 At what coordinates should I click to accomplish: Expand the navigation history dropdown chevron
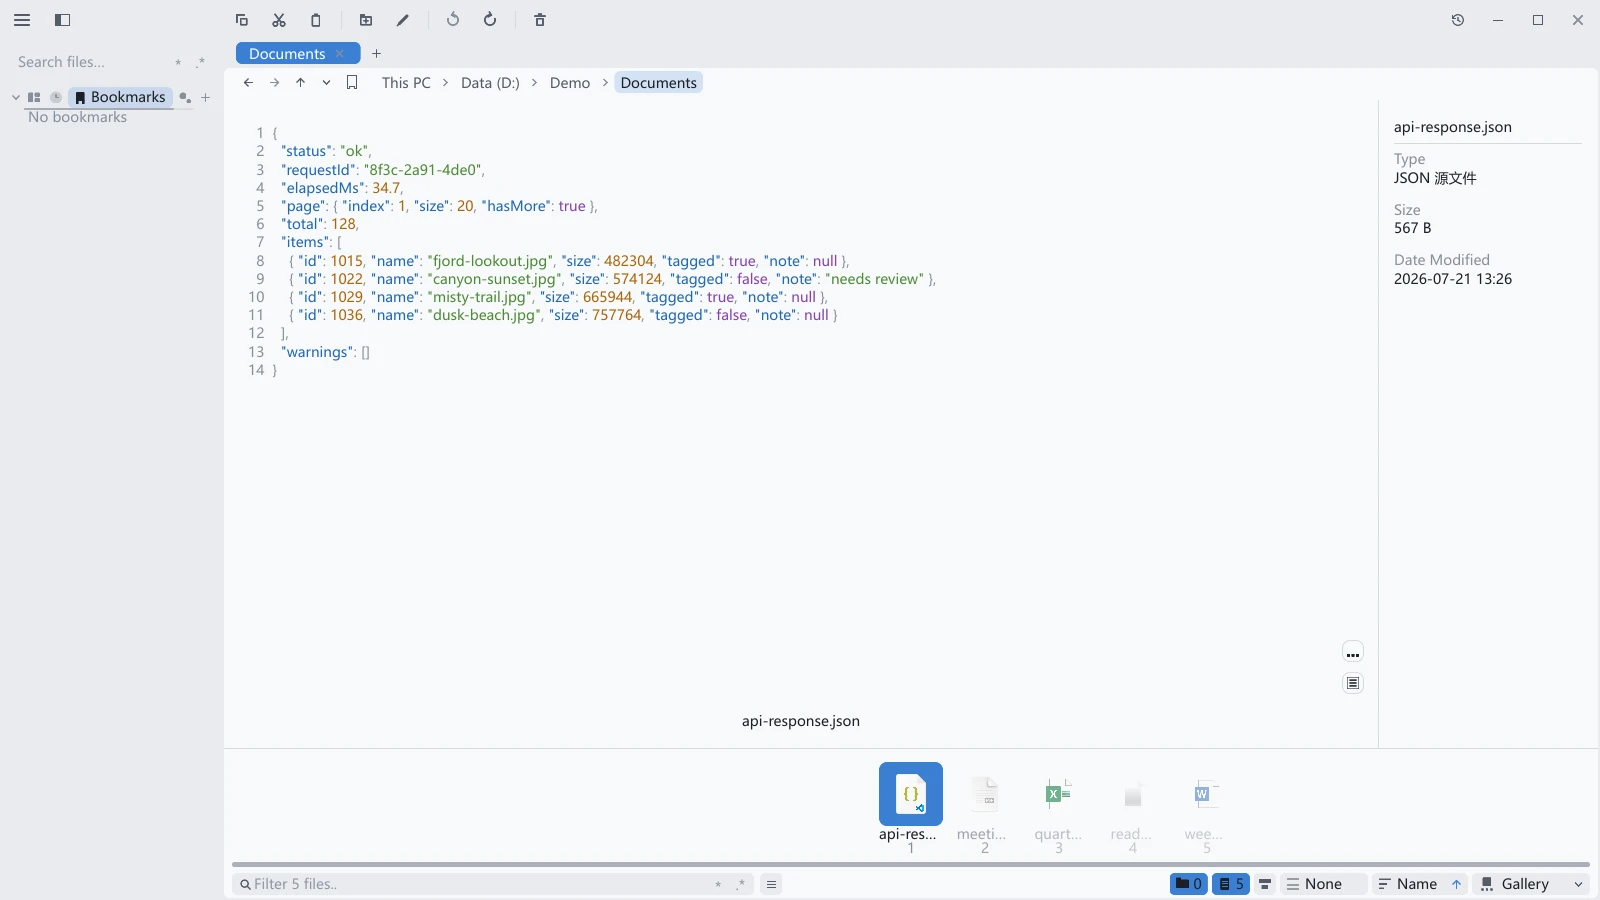click(x=326, y=83)
